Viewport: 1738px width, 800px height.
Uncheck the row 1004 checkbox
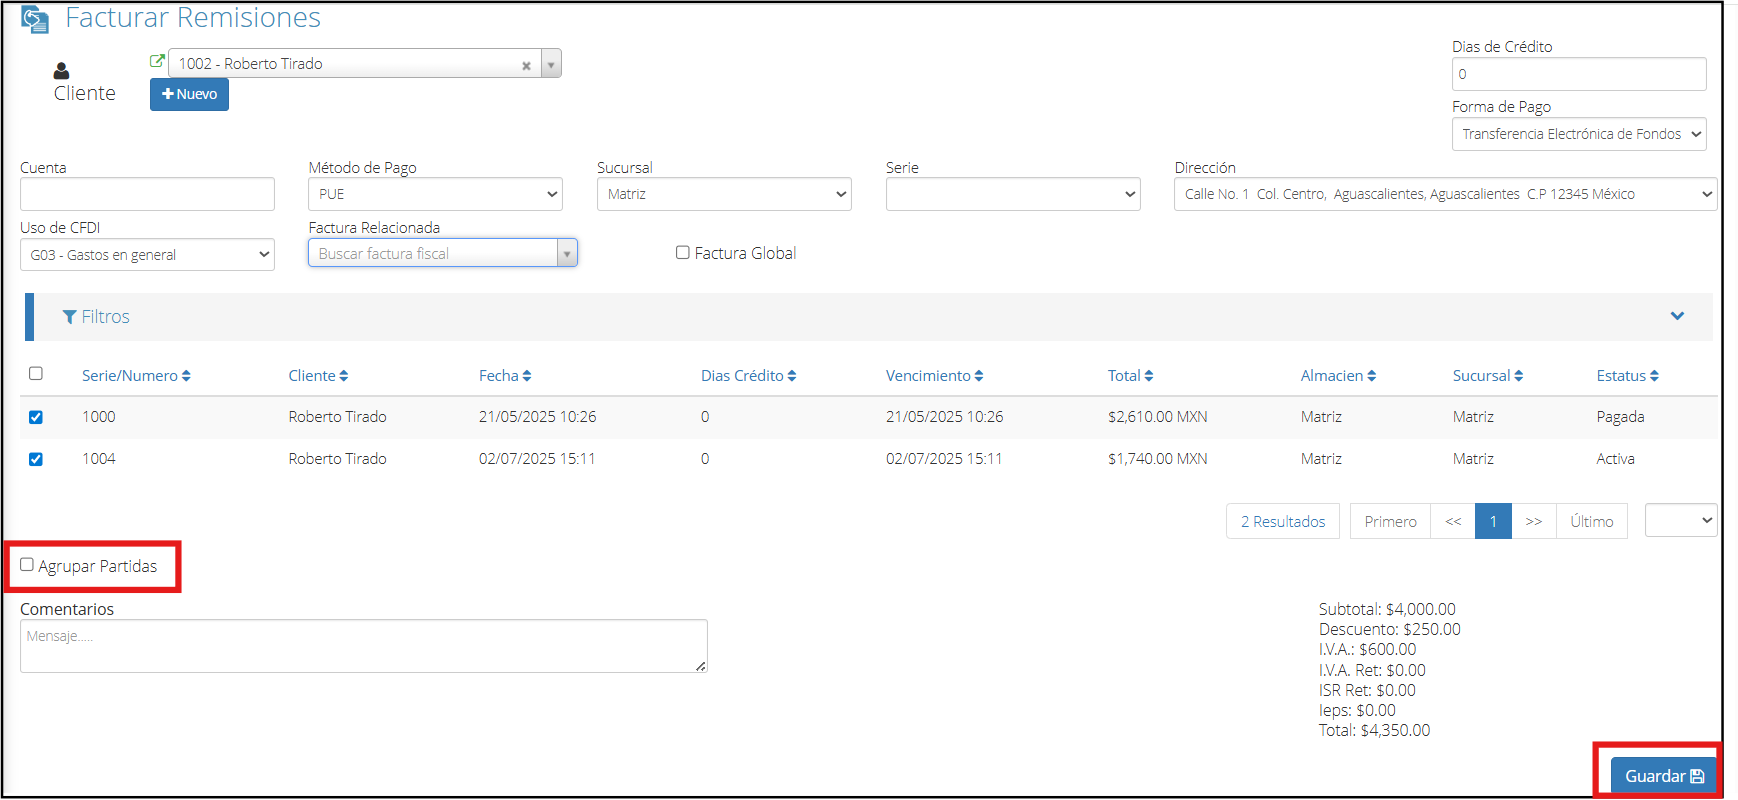coord(36,459)
